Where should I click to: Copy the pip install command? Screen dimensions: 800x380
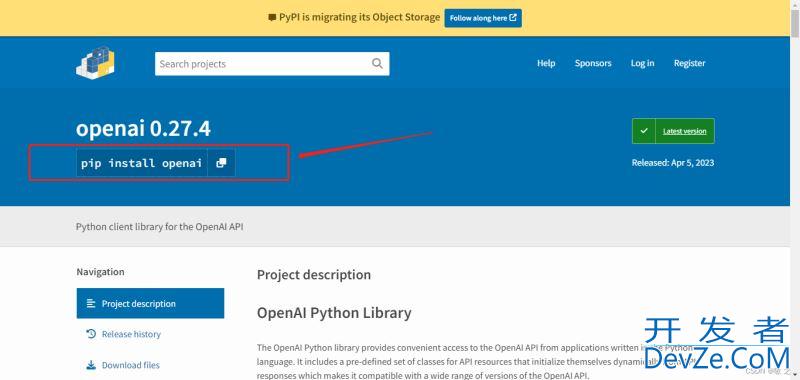(221, 163)
